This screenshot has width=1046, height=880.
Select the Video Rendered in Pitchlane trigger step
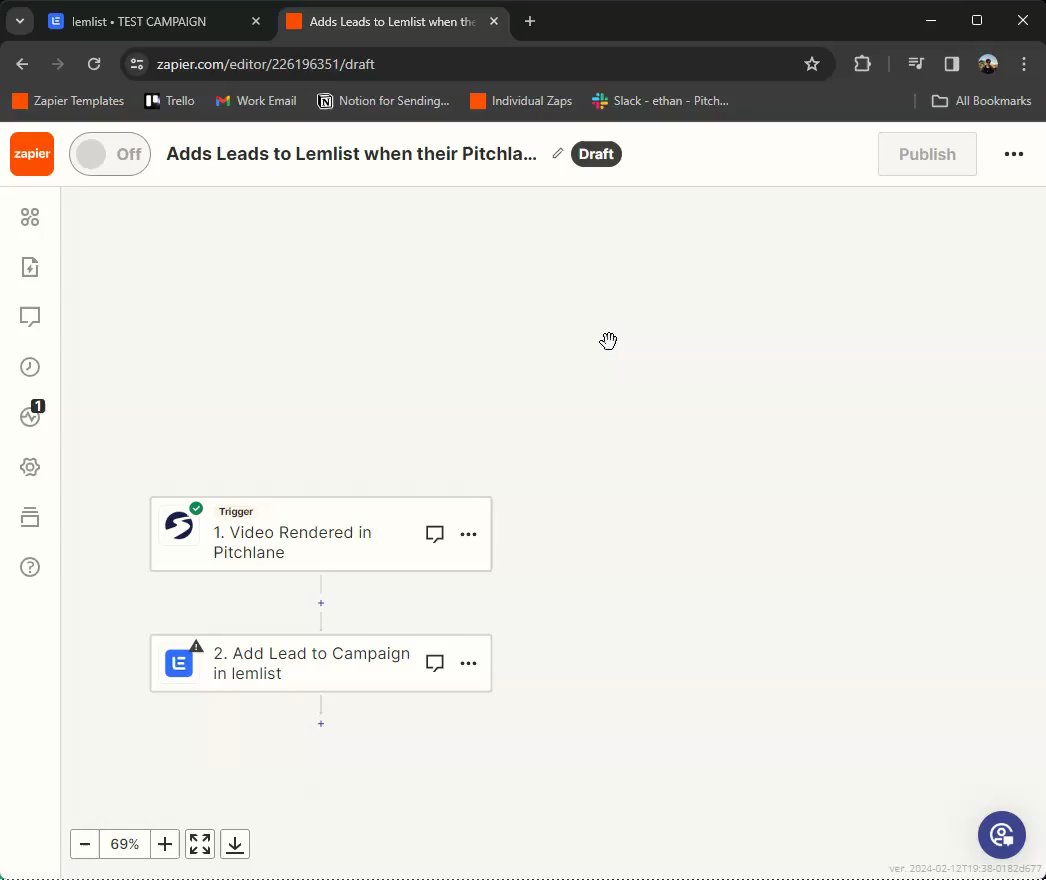click(321, 534)
